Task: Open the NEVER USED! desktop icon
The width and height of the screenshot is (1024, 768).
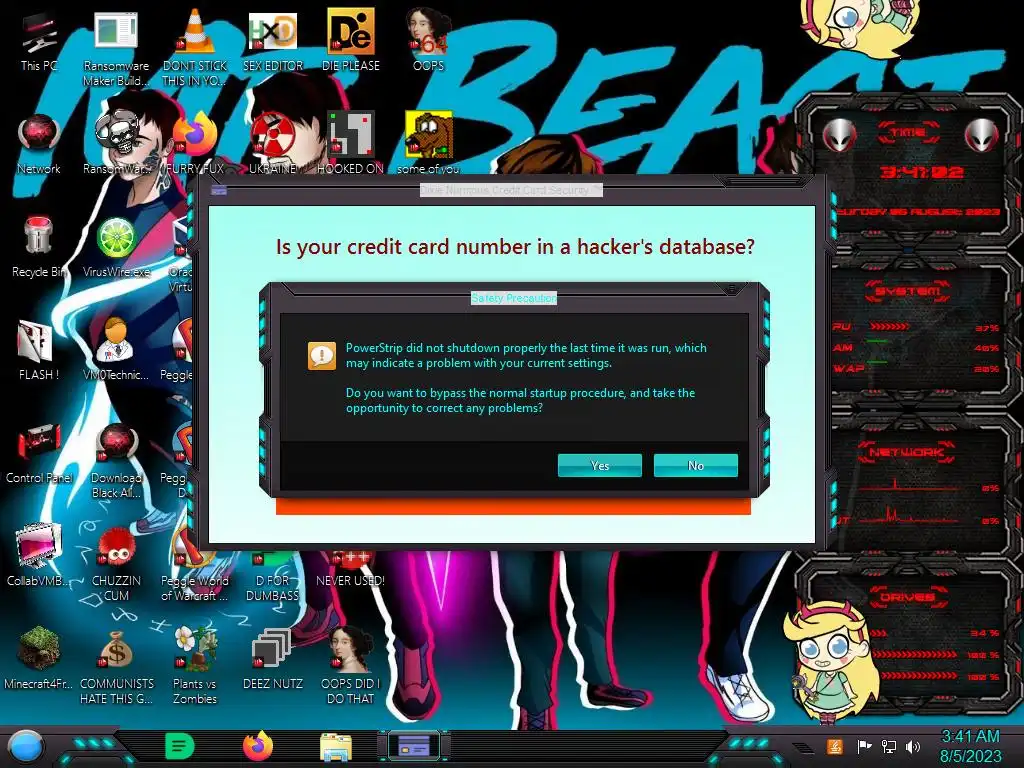Action: [x=351, y=568]
